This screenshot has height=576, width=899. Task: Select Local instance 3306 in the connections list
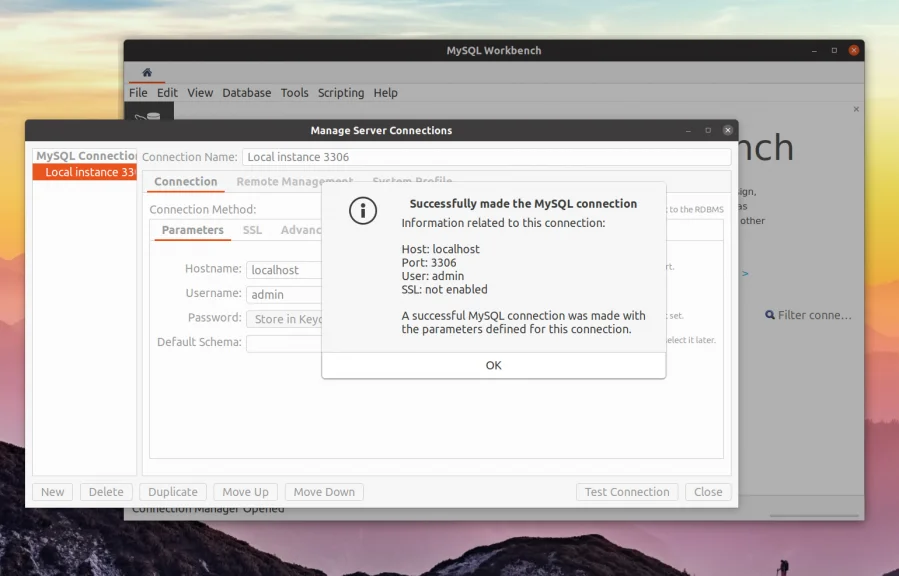84,171
